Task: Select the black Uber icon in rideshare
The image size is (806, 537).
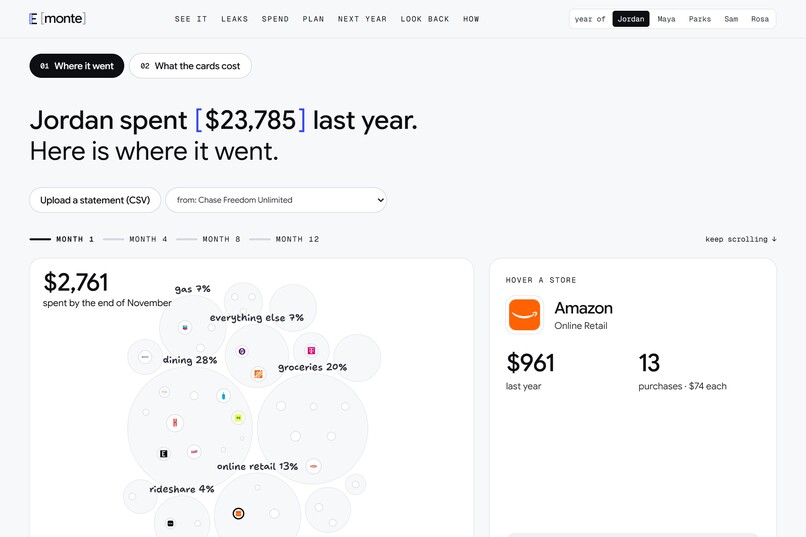Action: click(171, 523)
